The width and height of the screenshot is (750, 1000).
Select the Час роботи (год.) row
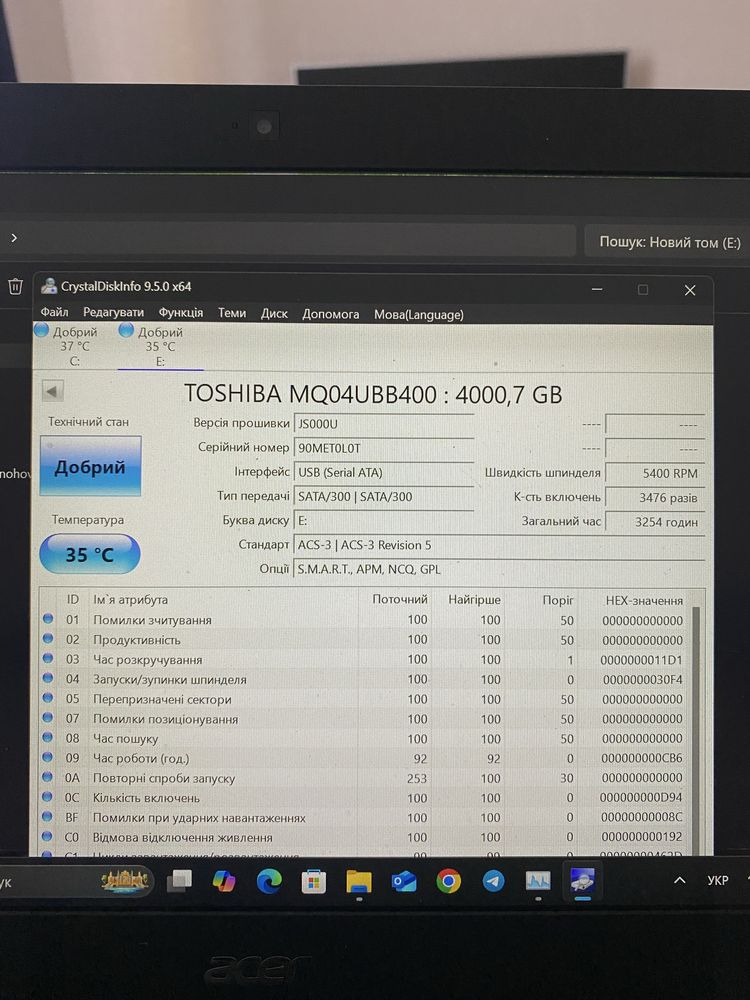coord(365,758)
